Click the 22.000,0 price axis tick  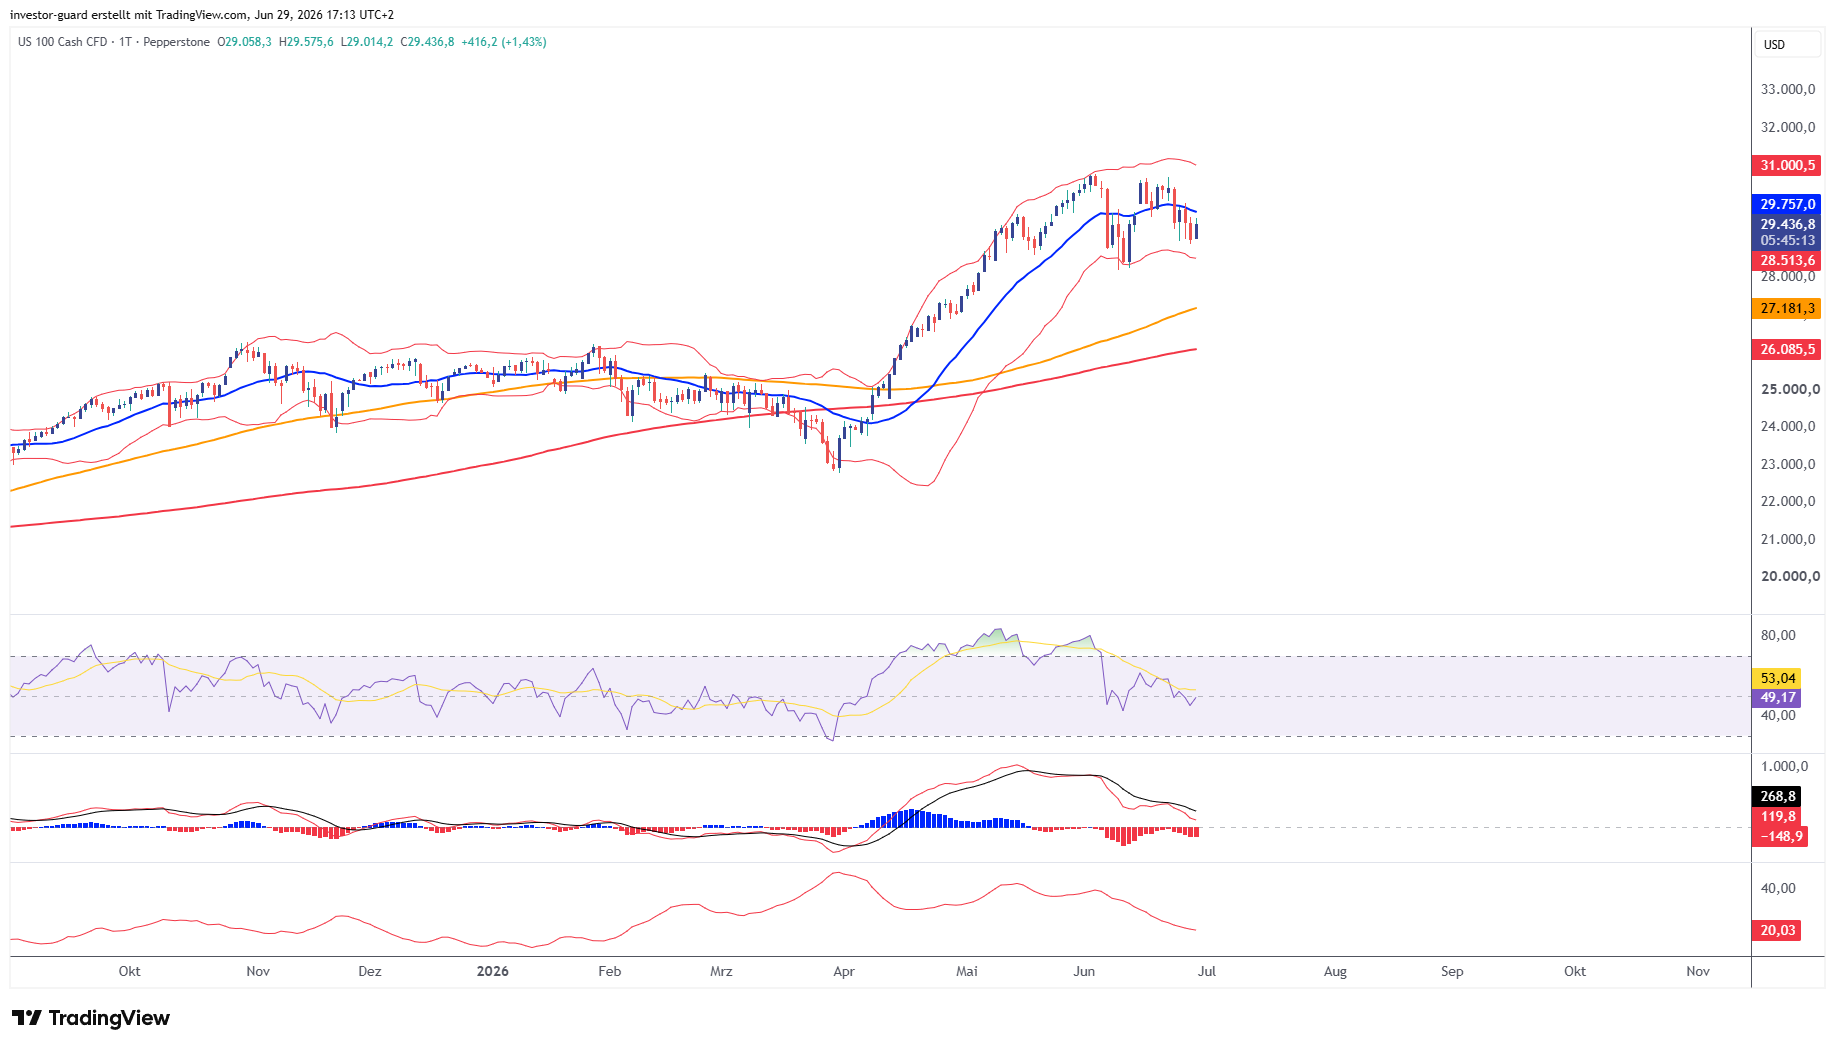[x=1787, y=501]
